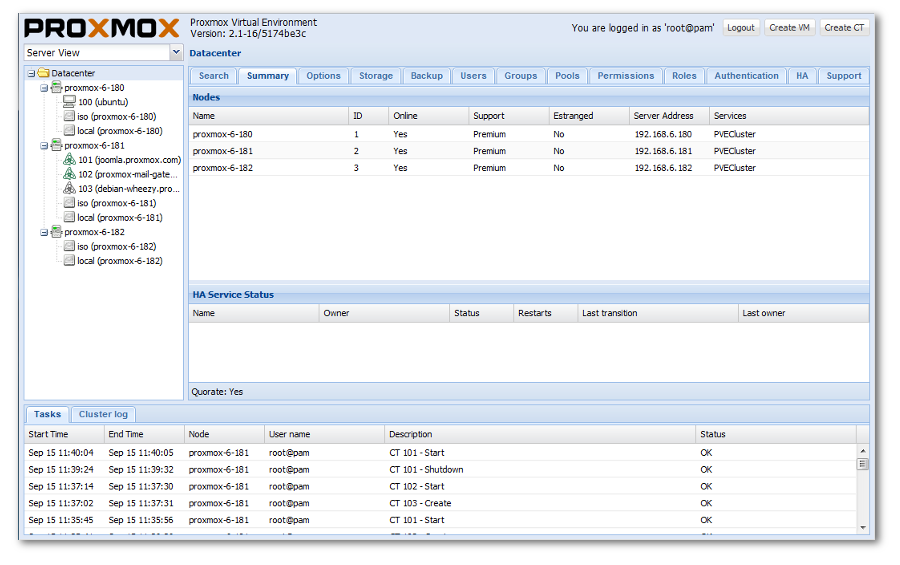This screenshot has width=900, height=565.
Task: Click storage icon for local (proxmox-6-181)
Action: [69, 217]
